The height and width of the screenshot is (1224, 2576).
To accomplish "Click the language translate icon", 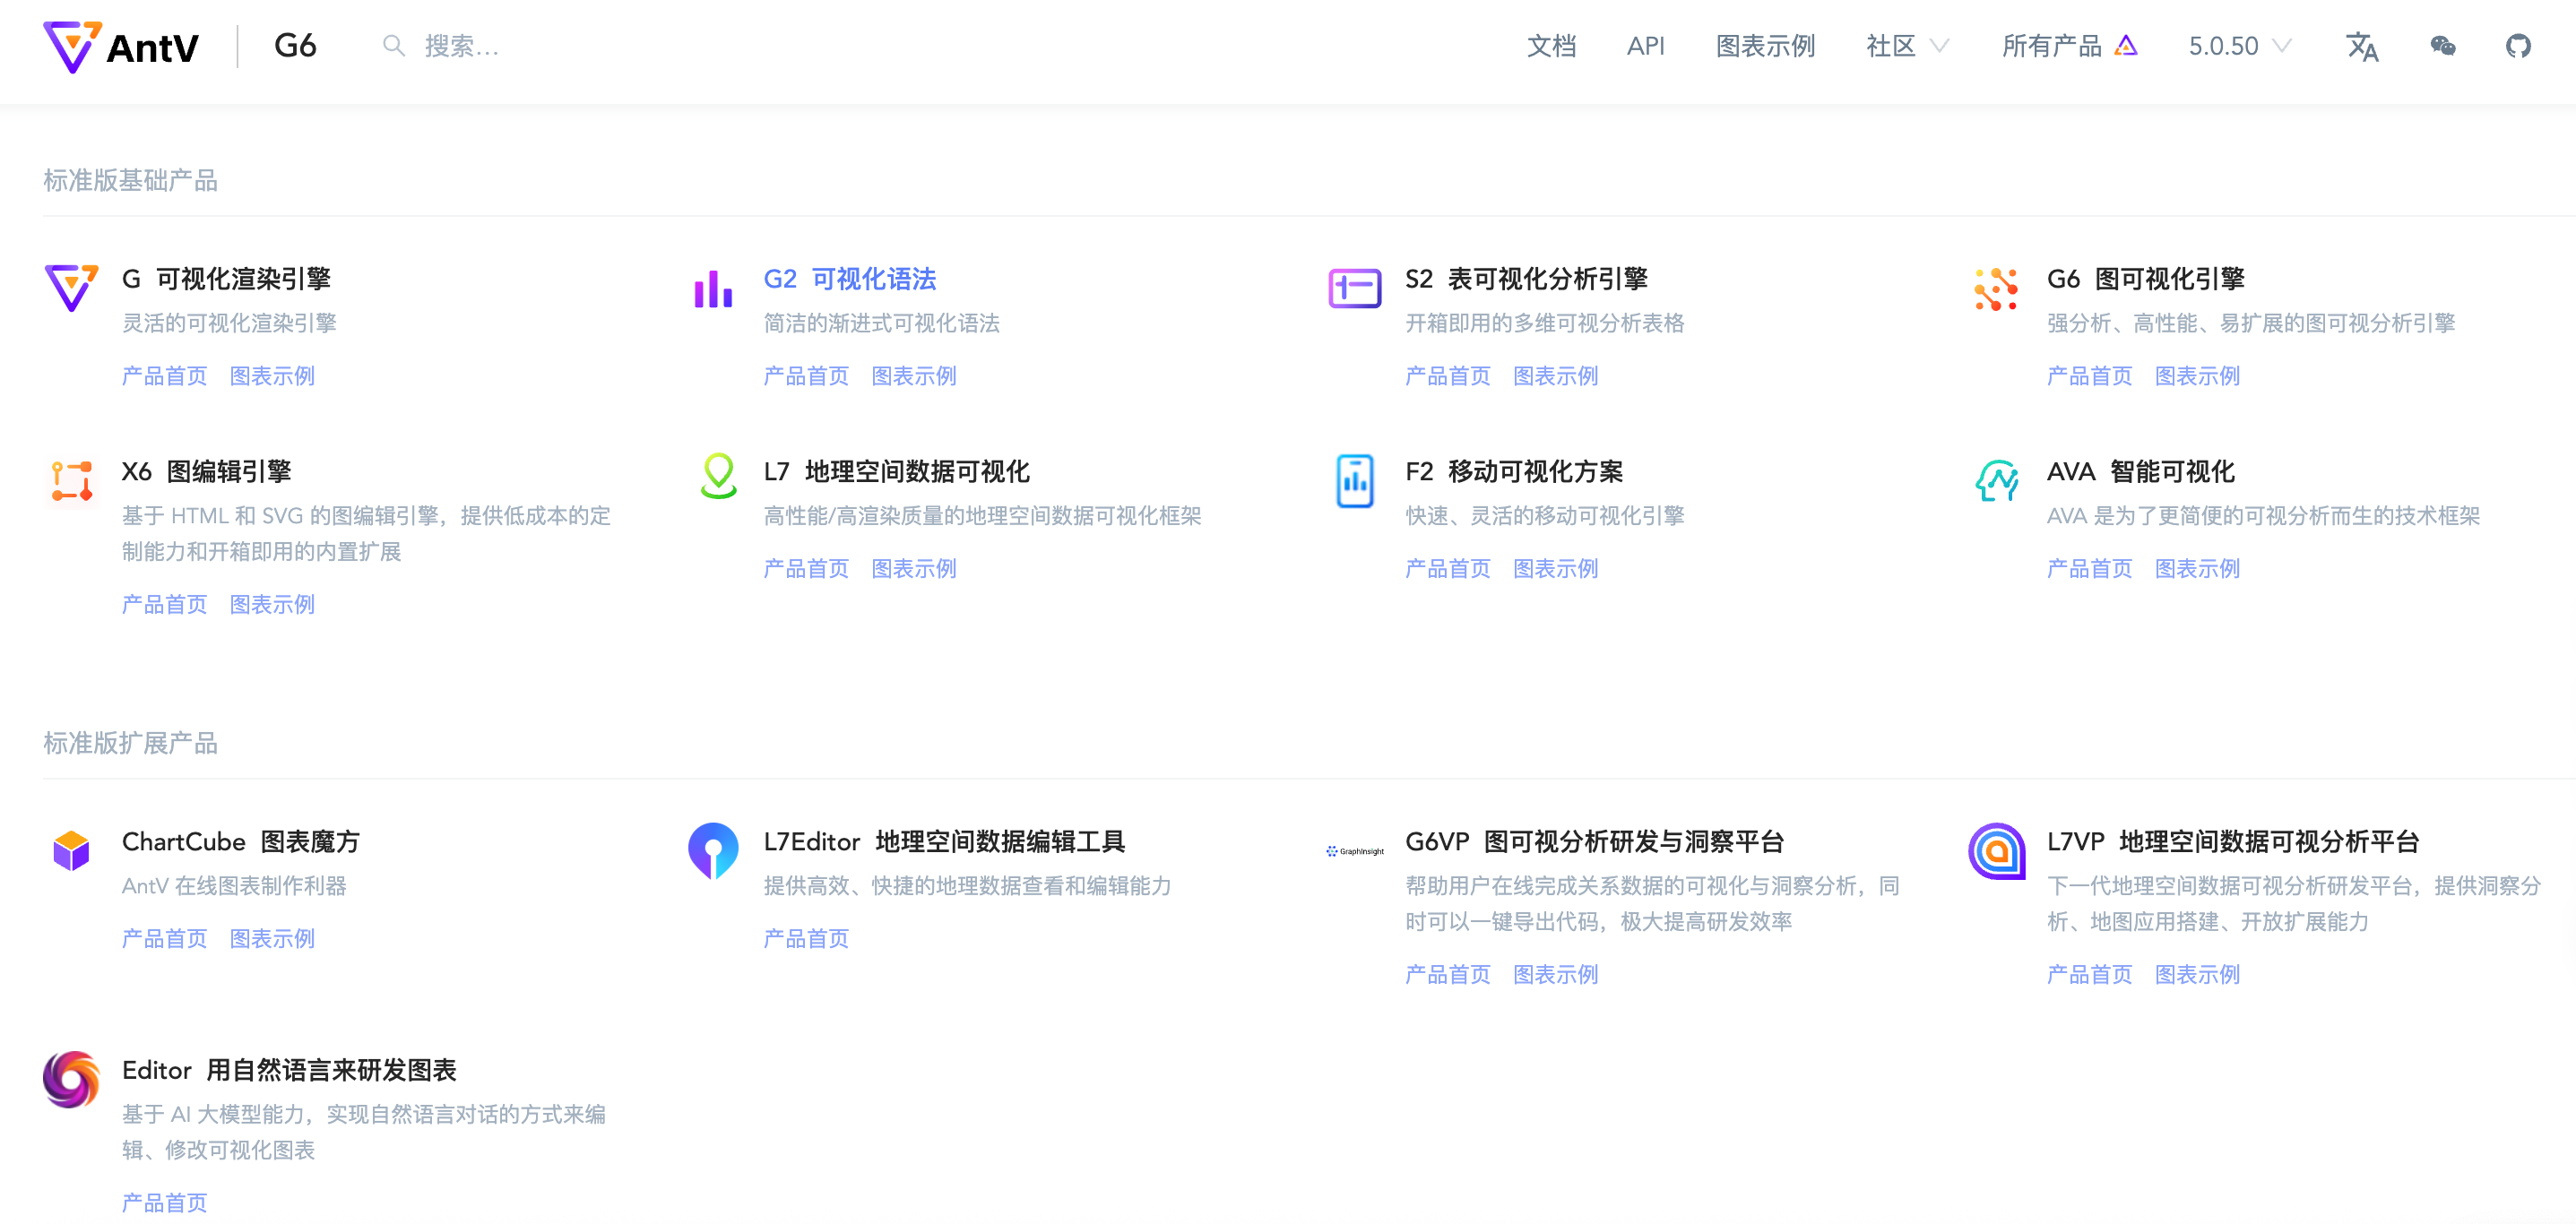I will point(2362,46).
